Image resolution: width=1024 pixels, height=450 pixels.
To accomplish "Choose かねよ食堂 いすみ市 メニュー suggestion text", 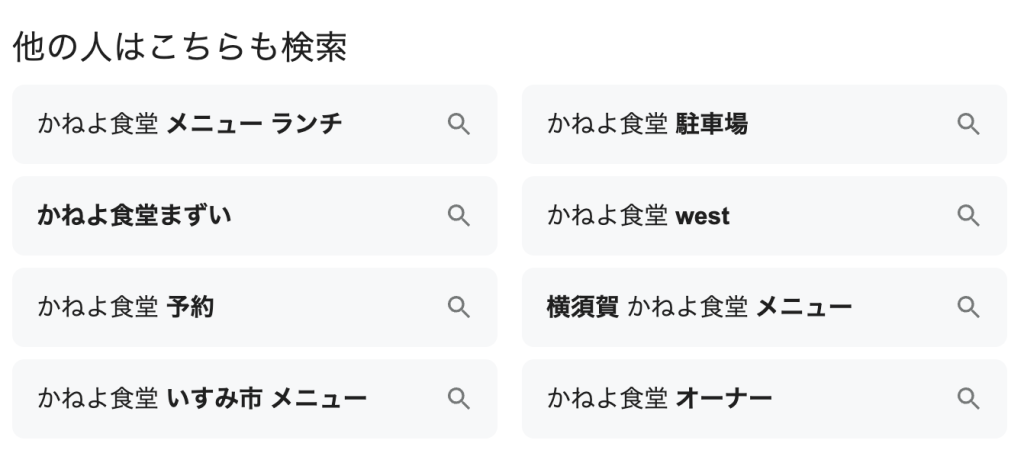I will 202,398.
